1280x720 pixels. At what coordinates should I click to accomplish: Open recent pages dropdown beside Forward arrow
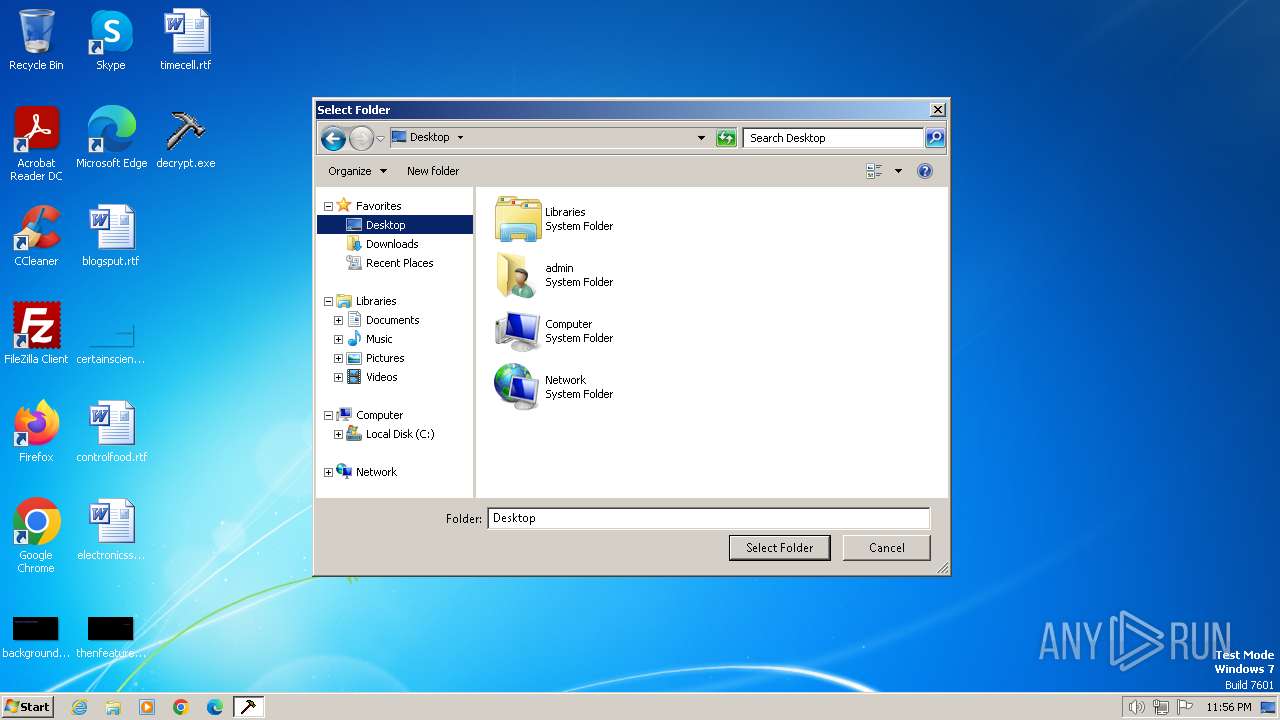click(380, 138)
